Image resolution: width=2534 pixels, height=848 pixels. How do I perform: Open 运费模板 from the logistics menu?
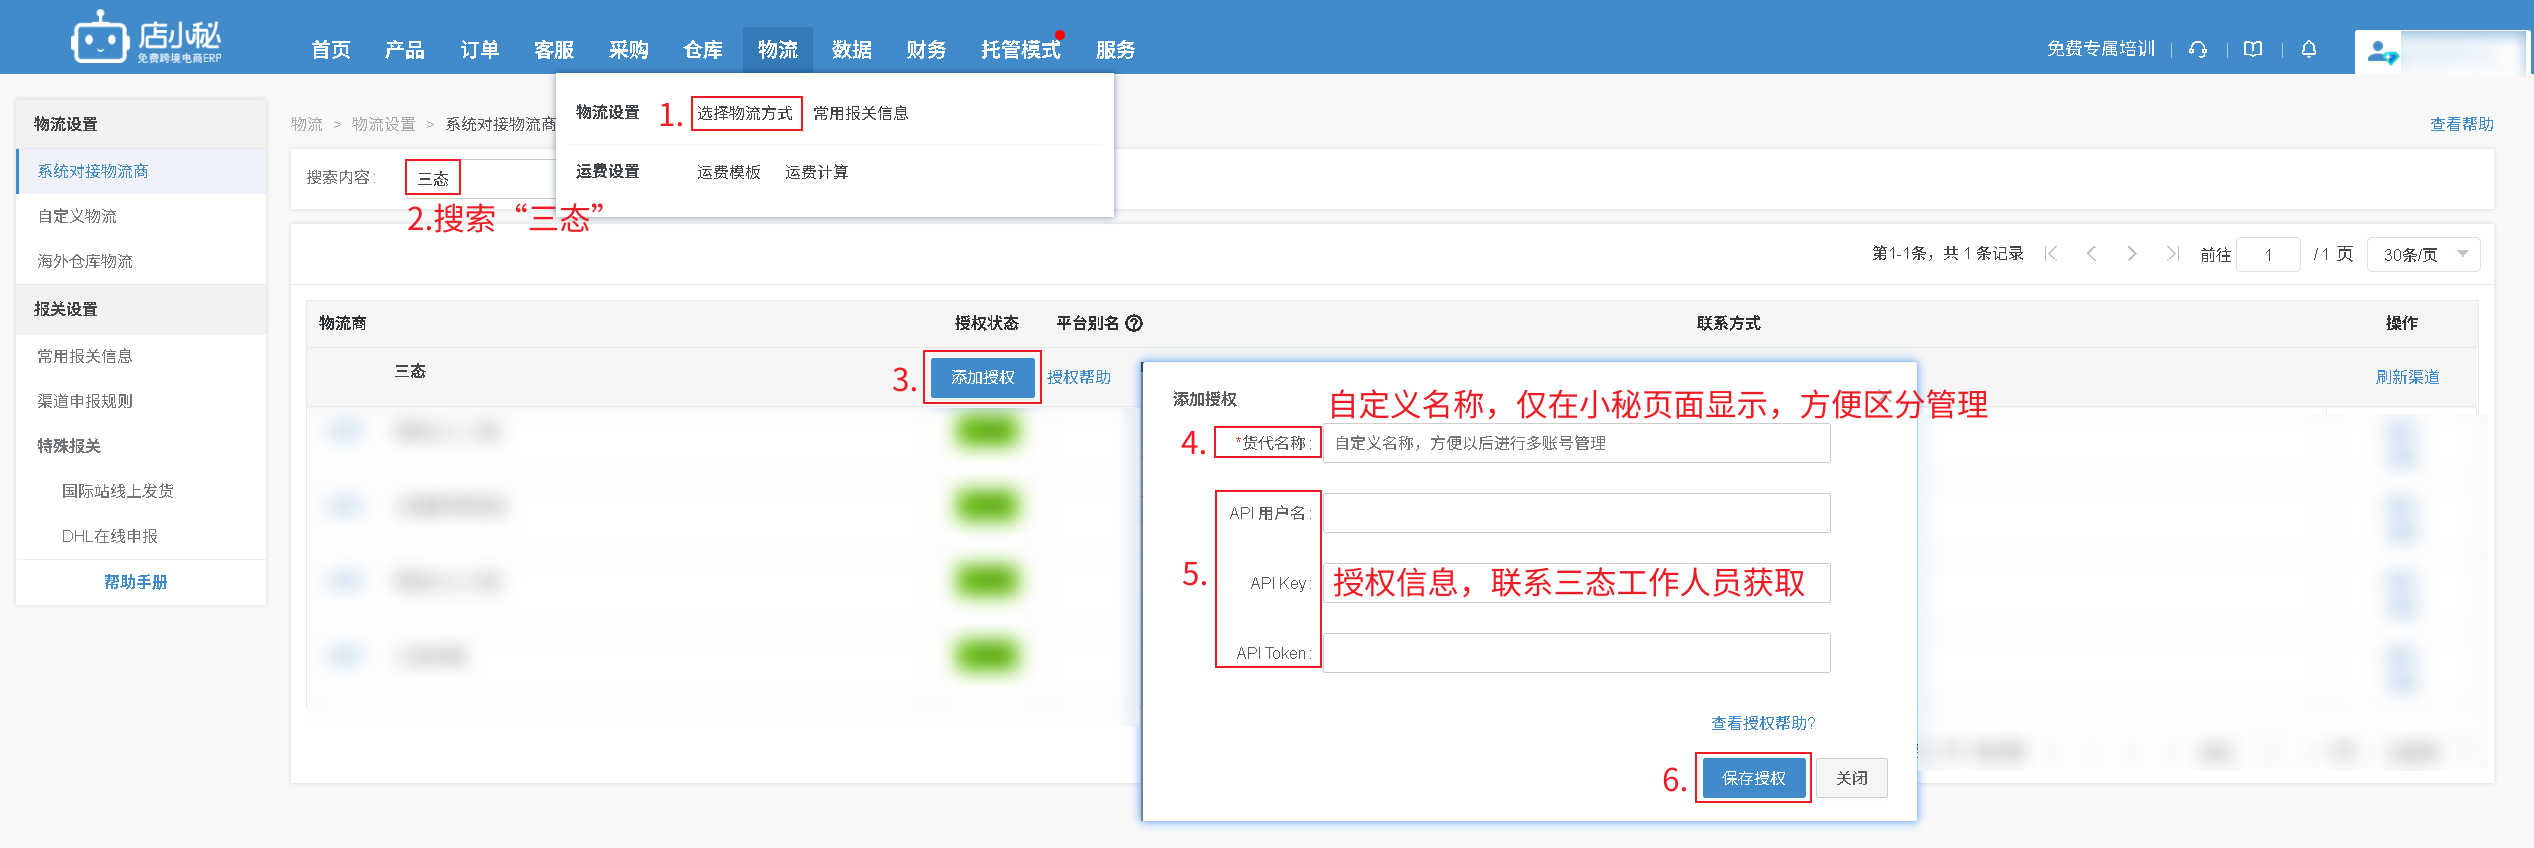pyautogui.click(x=728, y=172)
